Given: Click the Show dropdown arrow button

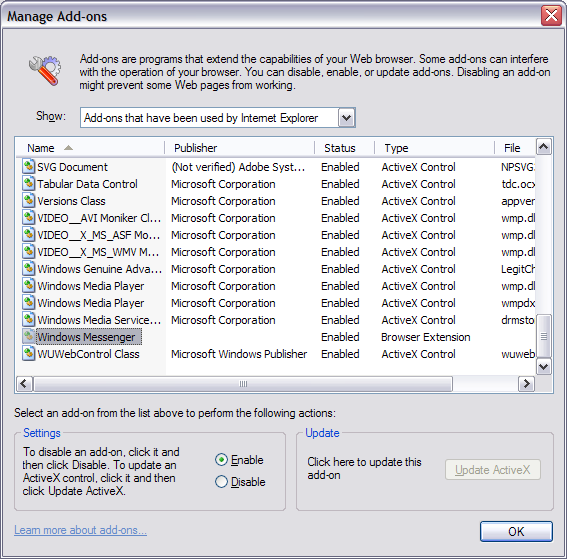Looking at the screenshot, I should pyautogui.click(x=346, y=118).
